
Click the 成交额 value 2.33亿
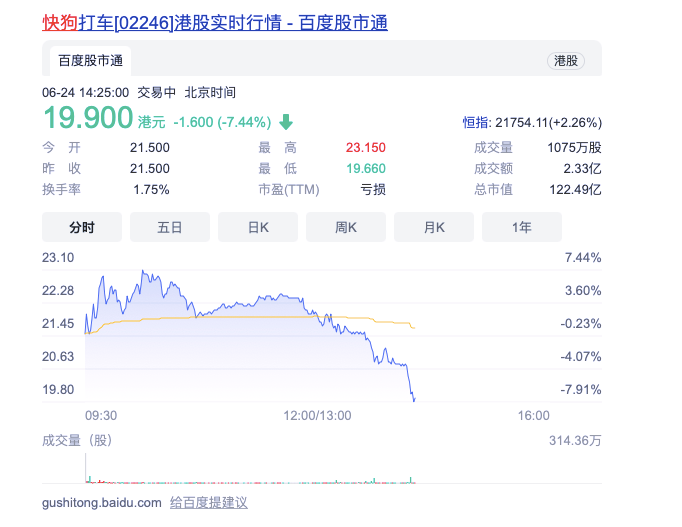(582, 169)
